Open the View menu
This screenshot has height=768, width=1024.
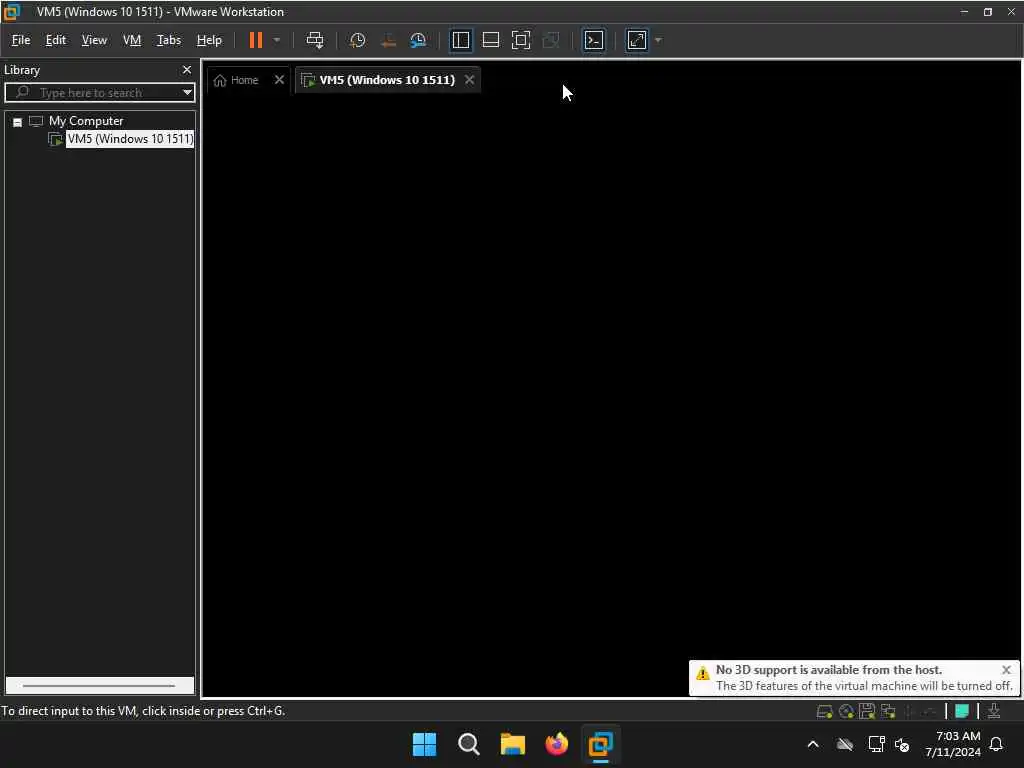pos(94,40)
